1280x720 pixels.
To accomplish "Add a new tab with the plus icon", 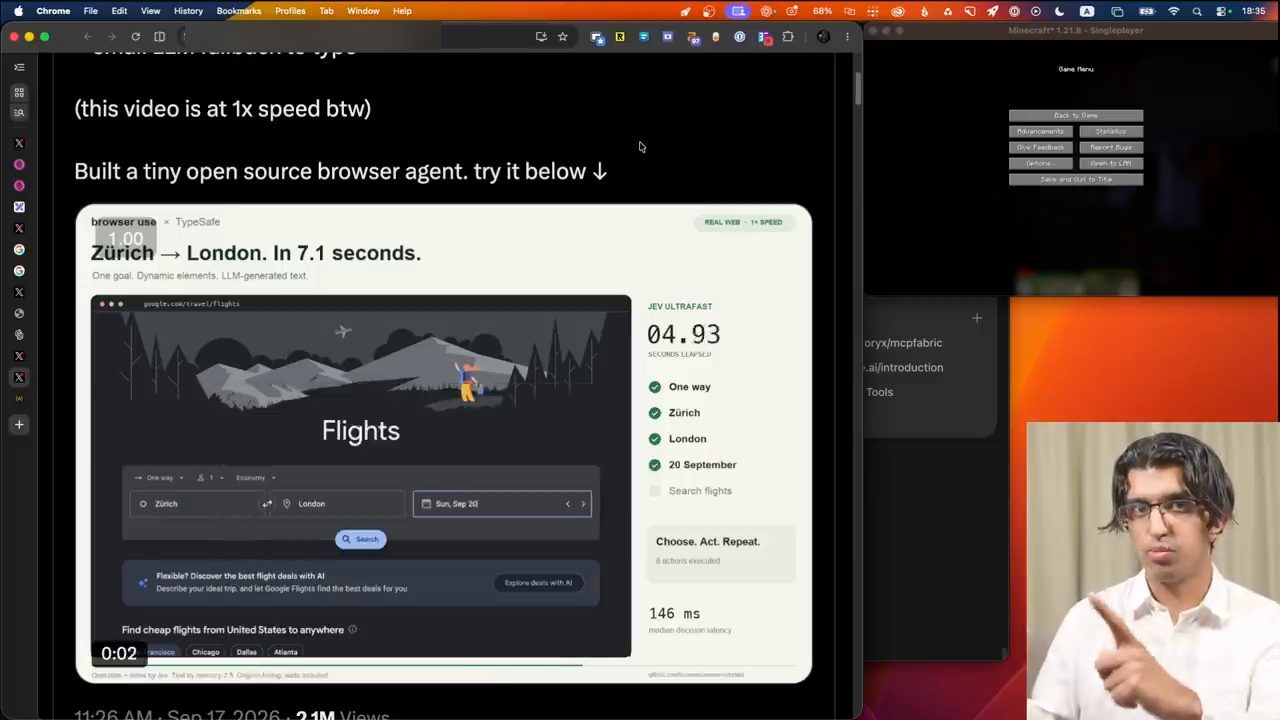I will [19, 425].
